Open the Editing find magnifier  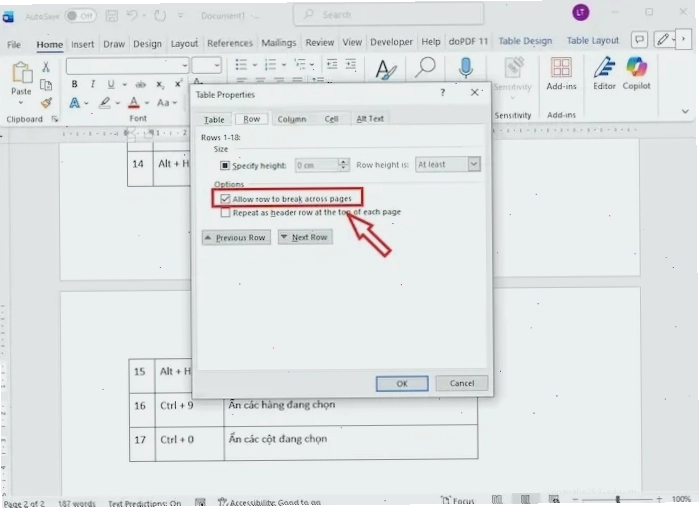[x=425, y=68]
